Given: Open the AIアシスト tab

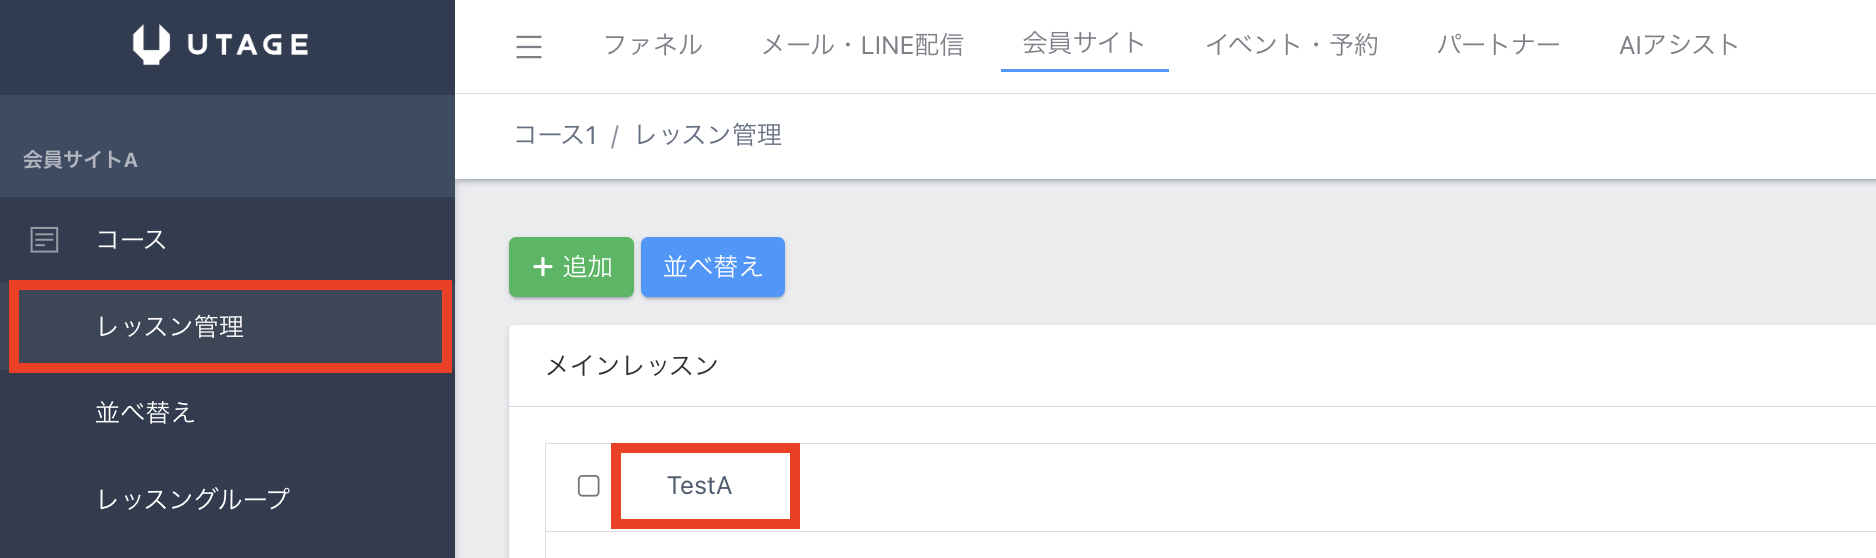Looking at the screenshot, I should 1679,45.
